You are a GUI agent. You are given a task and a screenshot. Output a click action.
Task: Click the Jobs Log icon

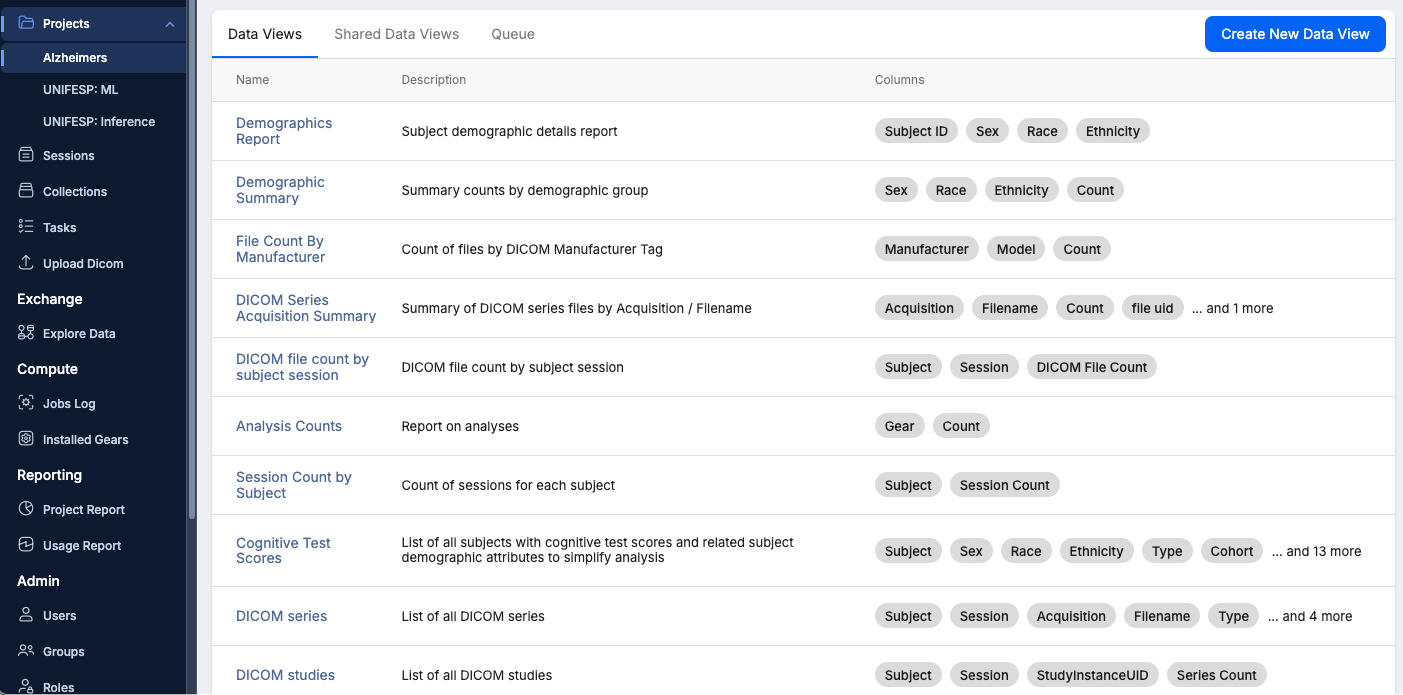[x=26, y=403]
